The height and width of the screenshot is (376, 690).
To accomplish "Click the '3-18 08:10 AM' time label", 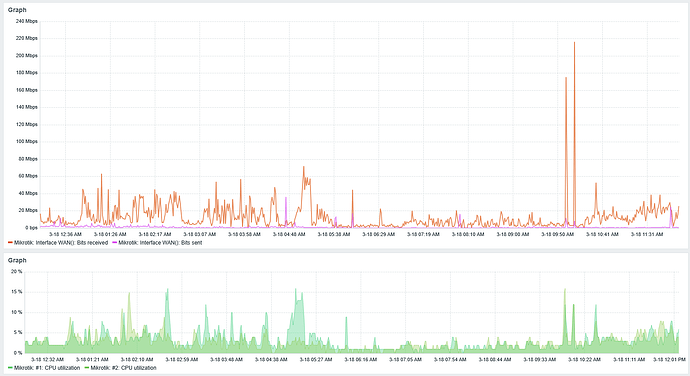I will coord(468,234).
